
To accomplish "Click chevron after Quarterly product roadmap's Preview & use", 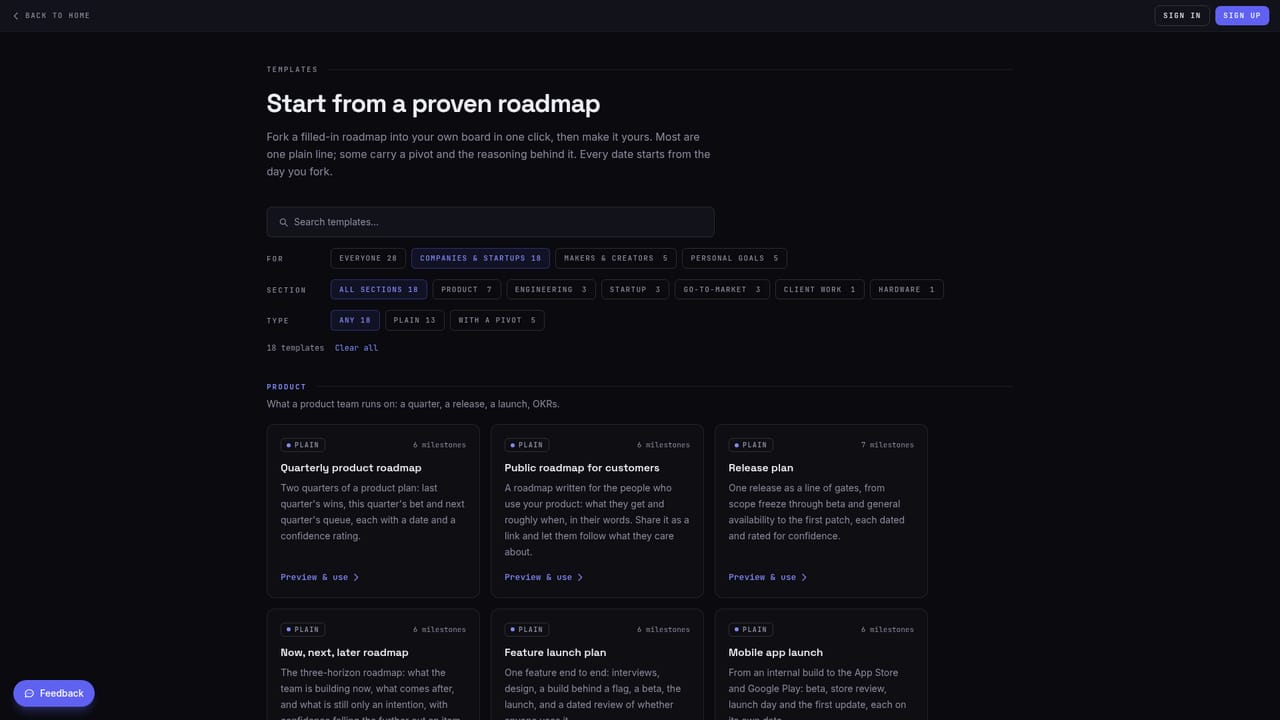I will [356, 577].
